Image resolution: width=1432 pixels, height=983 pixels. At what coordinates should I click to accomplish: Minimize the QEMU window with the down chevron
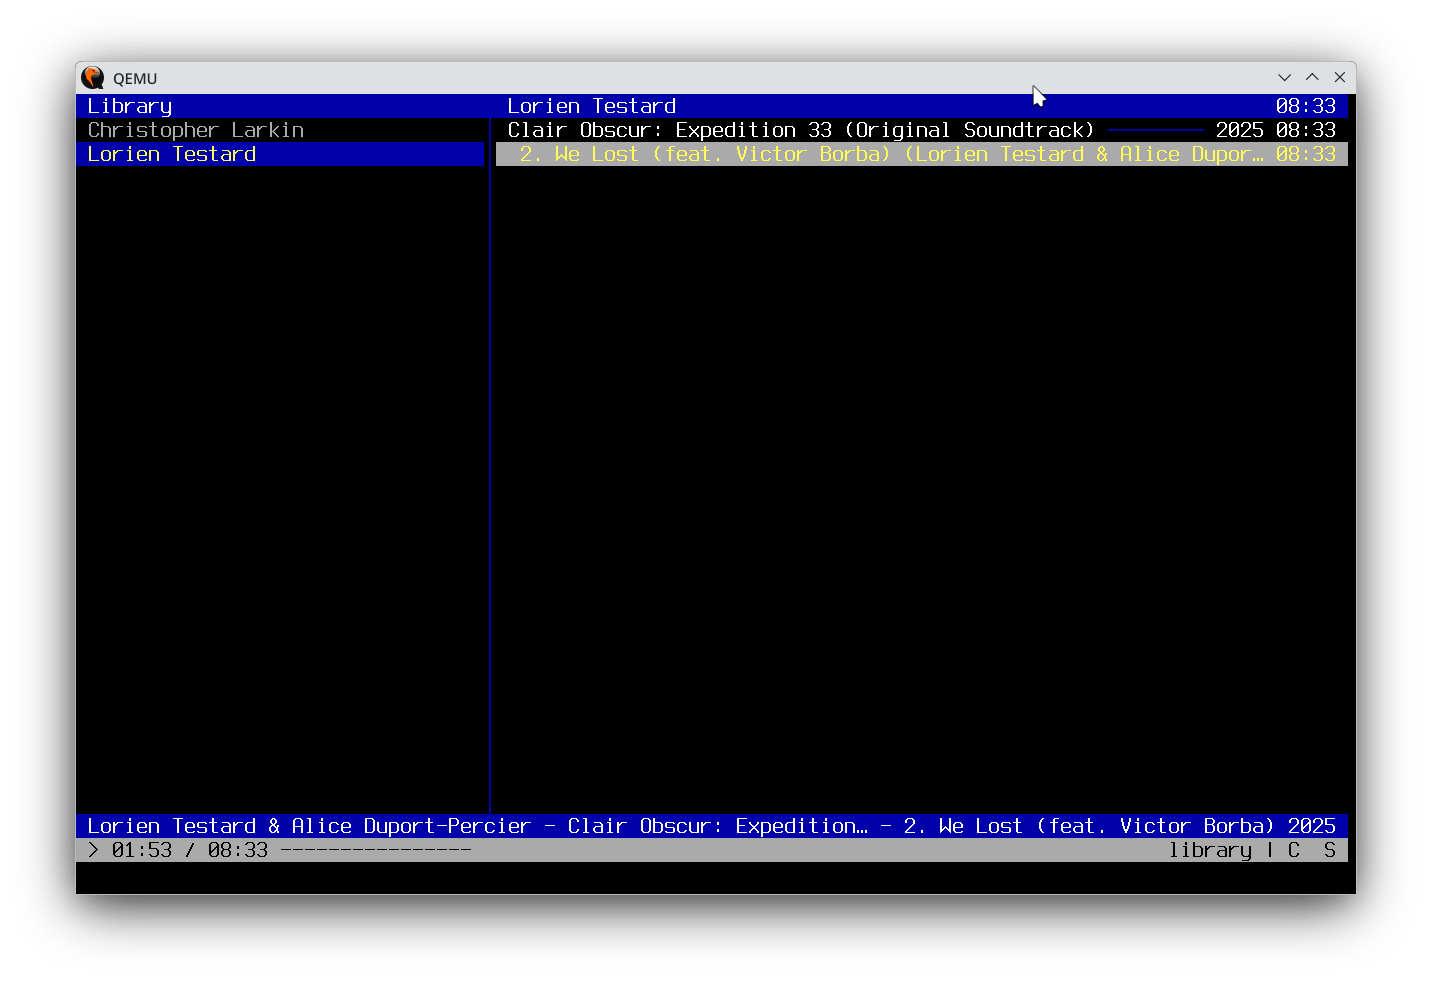[1285, 78]
